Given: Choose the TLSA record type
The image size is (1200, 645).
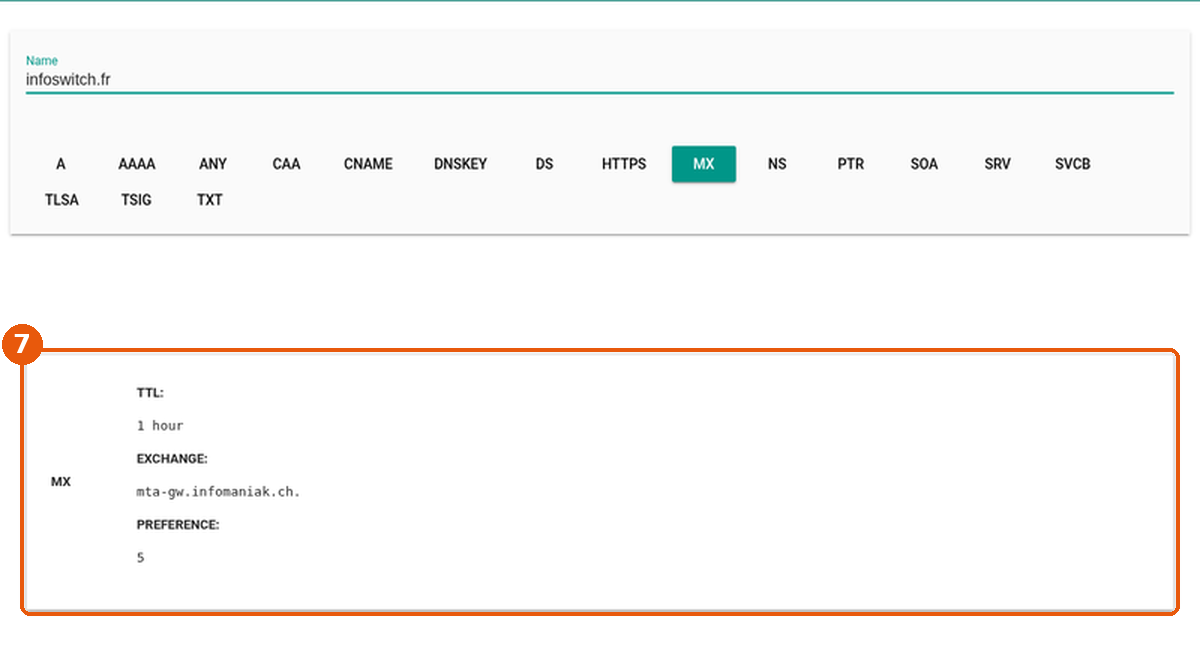Looking at the screenshot, I should (x=61, y=200).
